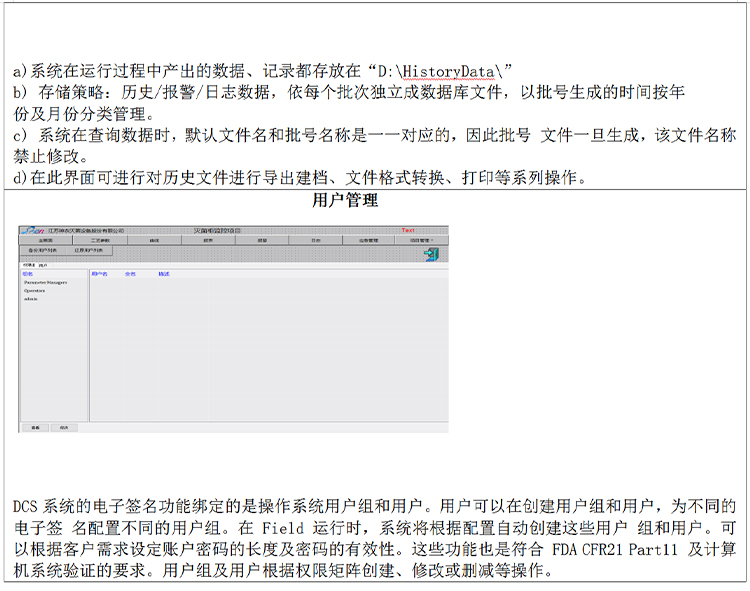Viewport: 750px width, 591px height.
Task: Select the Operators group in list
Action: click(36, 291)
